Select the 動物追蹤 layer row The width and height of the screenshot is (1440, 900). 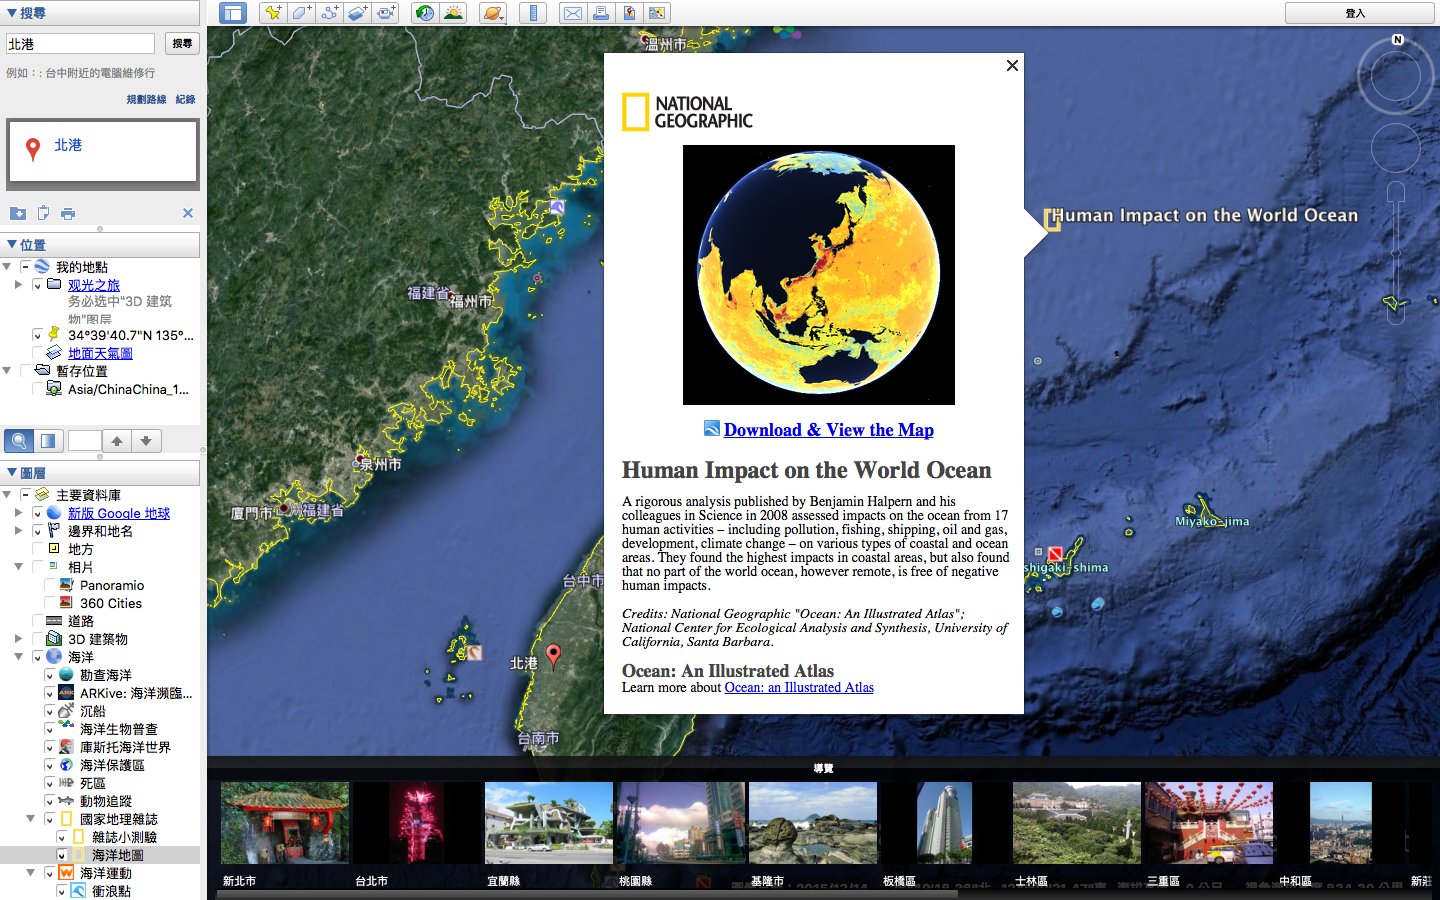100,801
